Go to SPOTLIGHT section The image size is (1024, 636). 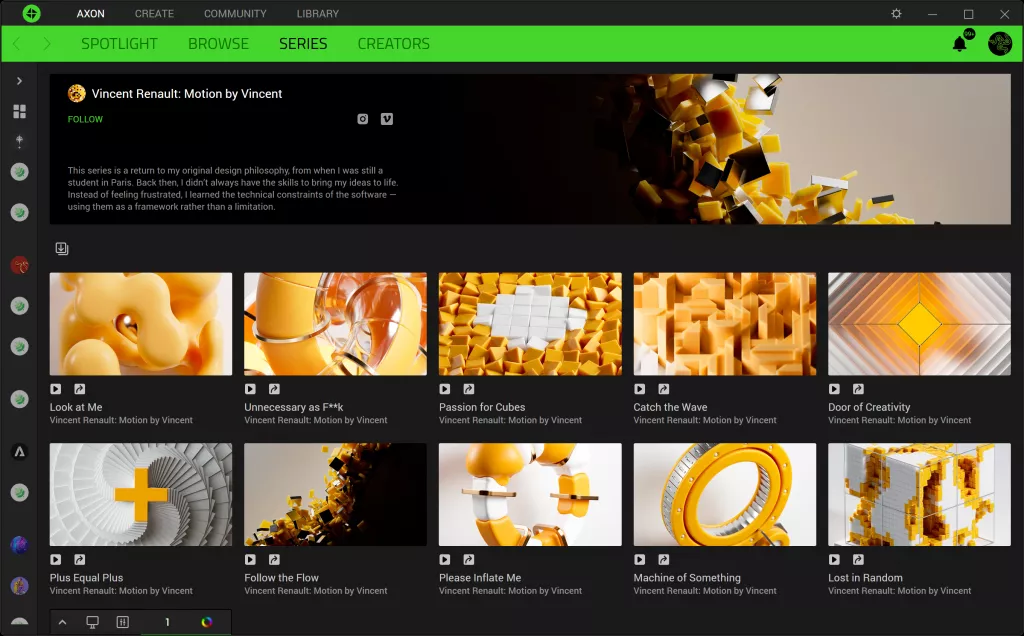click(x=119, y=44)
